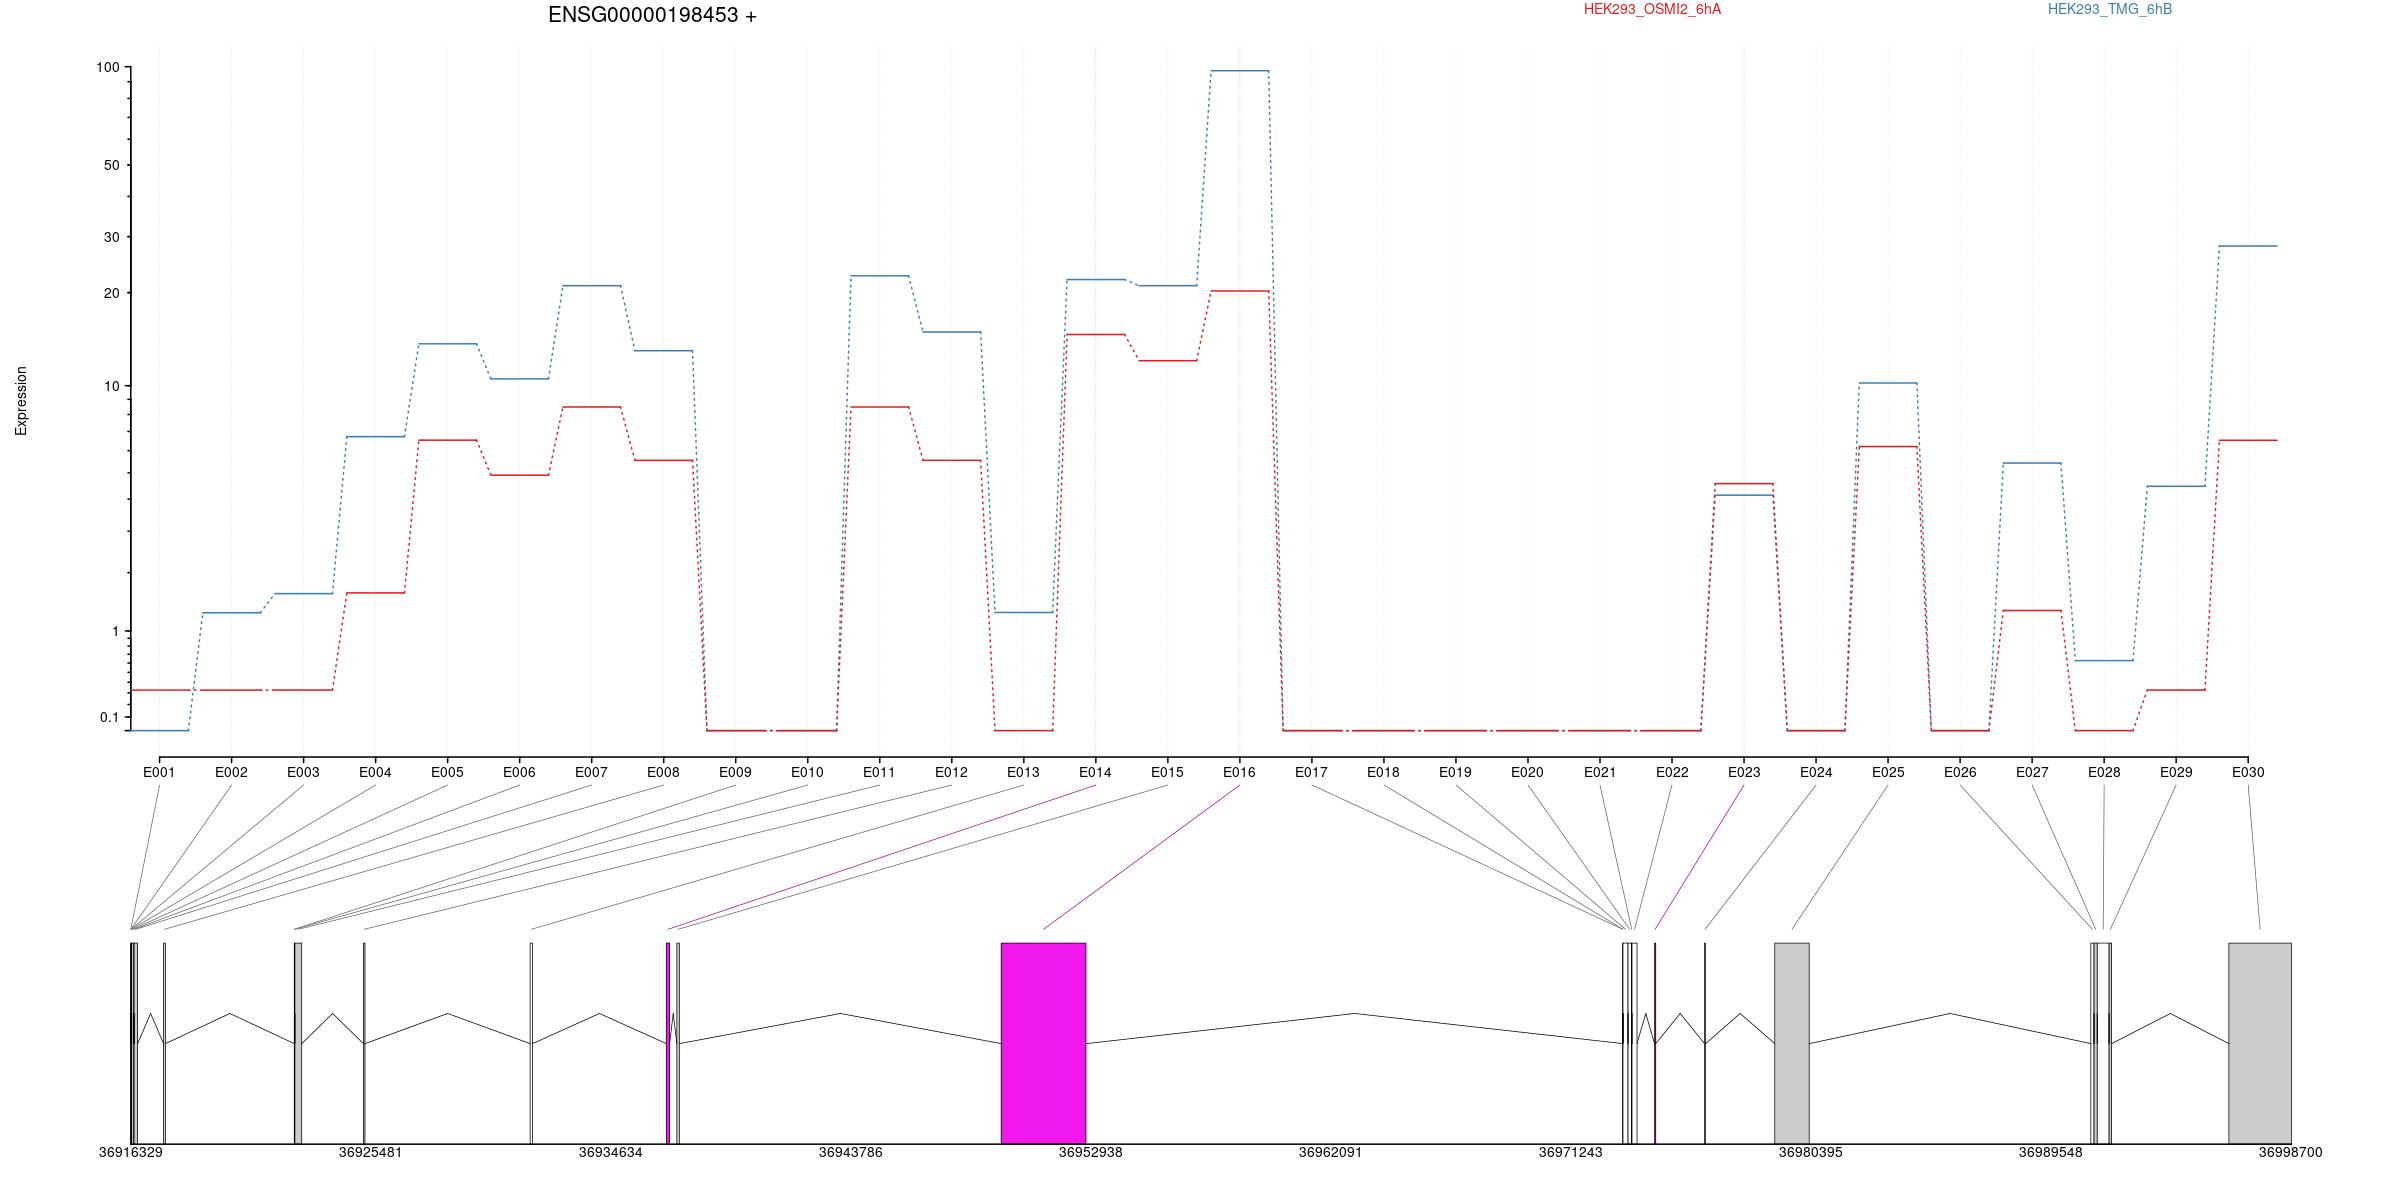Select exon label E011
2400x1200 pixels.
click(x=879, y=772)
